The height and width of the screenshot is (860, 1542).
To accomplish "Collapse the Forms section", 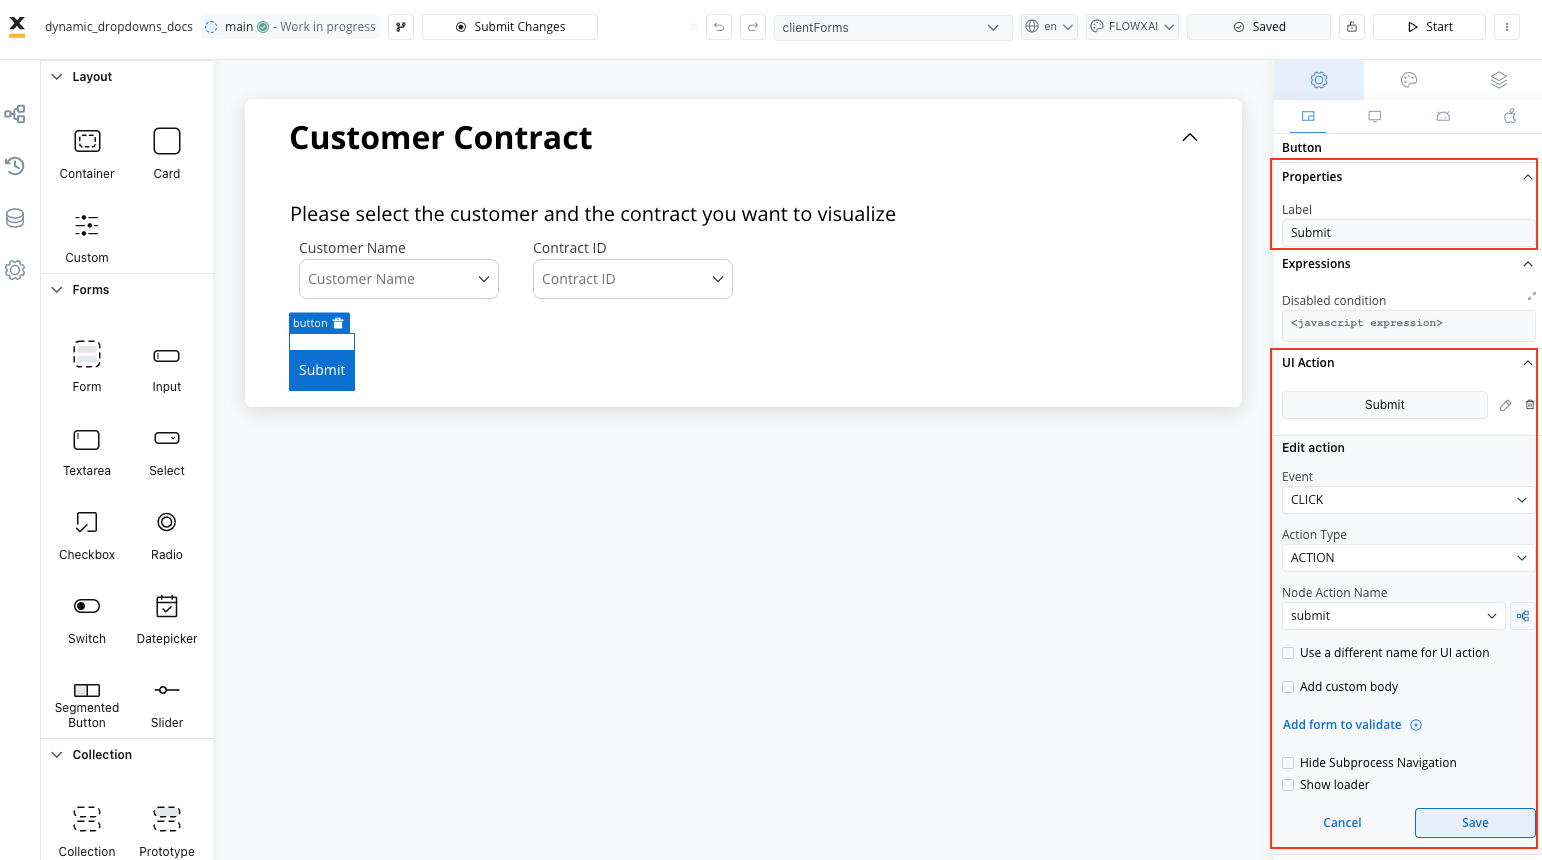I will click(57, 290).
